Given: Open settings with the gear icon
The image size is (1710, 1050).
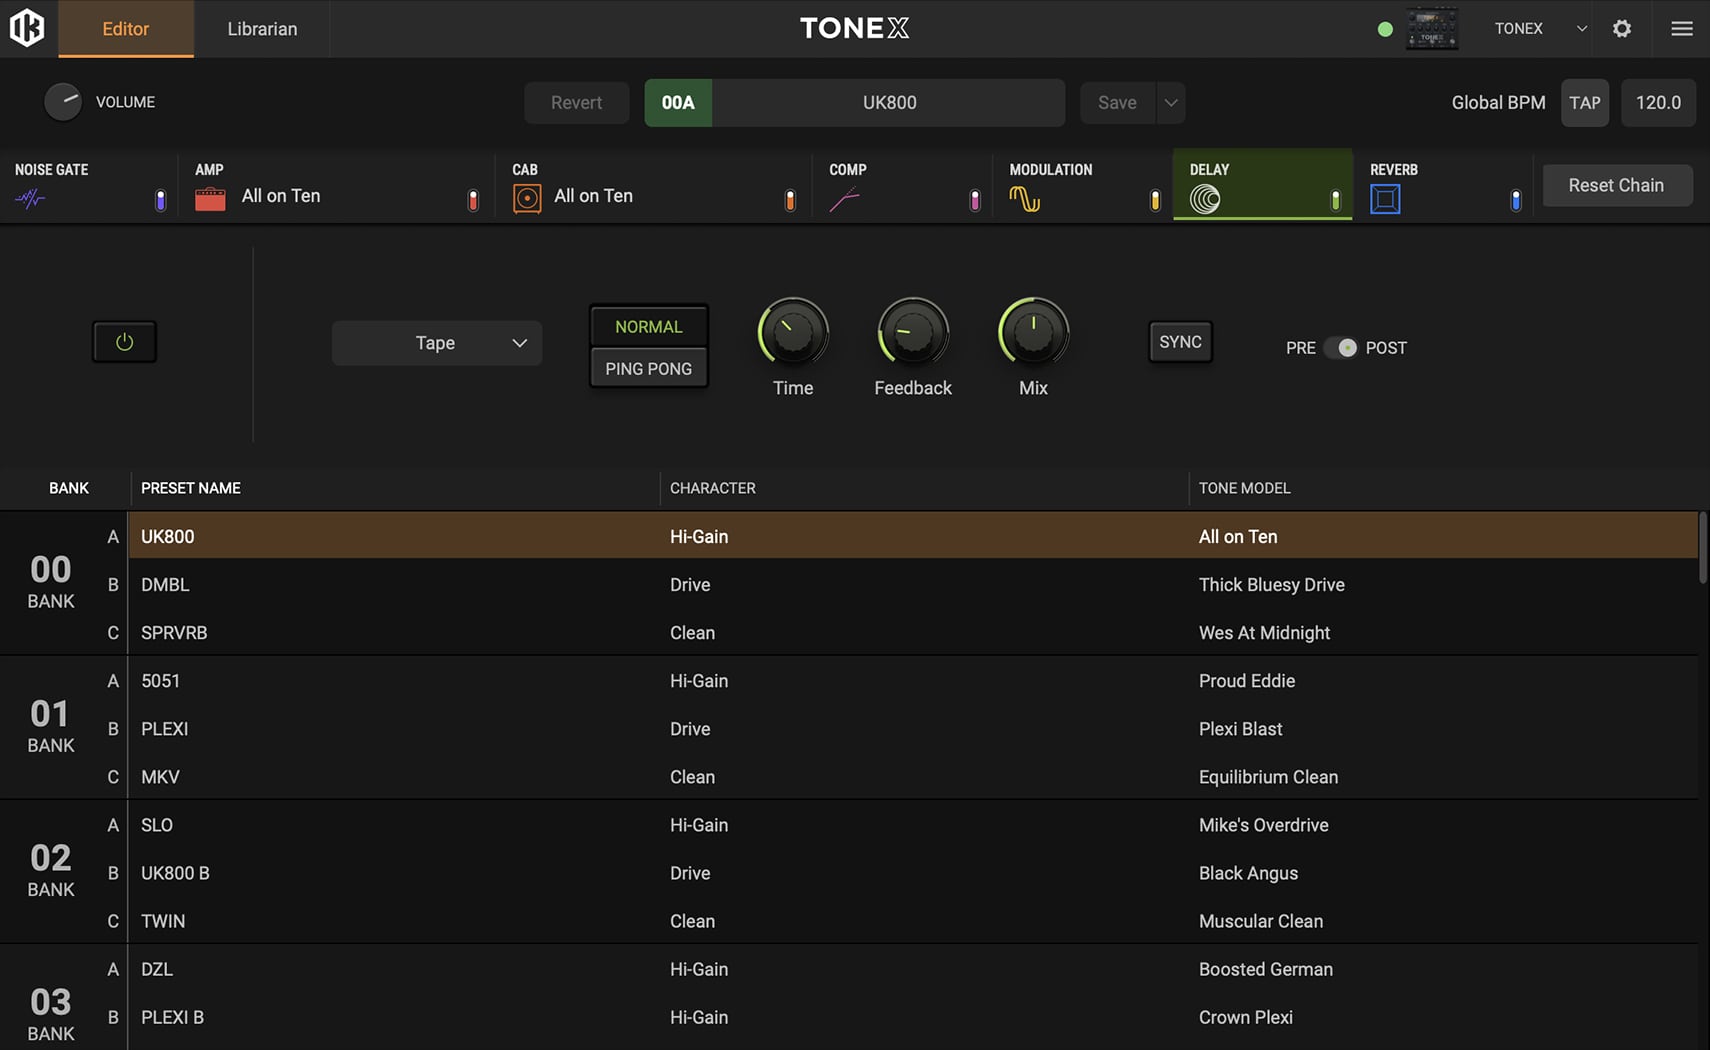Looking at the screenshot, I should click(1622, 29).
